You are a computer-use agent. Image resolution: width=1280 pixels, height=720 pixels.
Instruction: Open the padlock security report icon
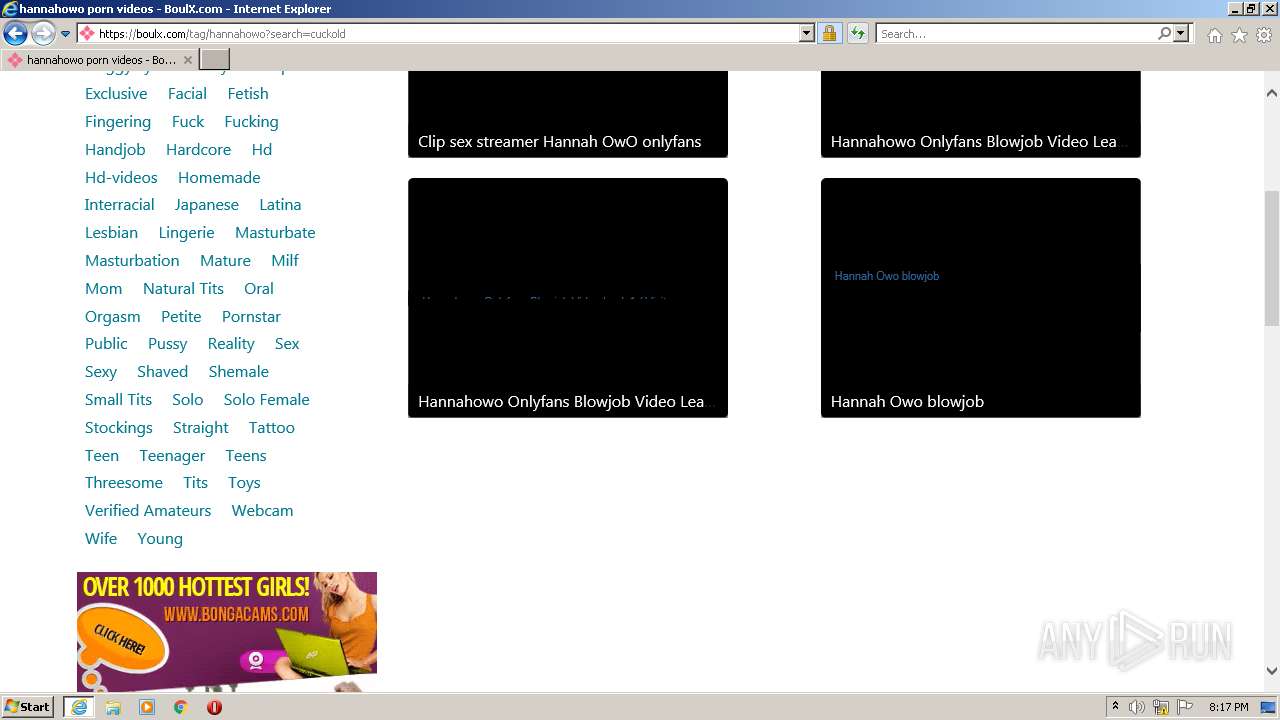point(829,33)
